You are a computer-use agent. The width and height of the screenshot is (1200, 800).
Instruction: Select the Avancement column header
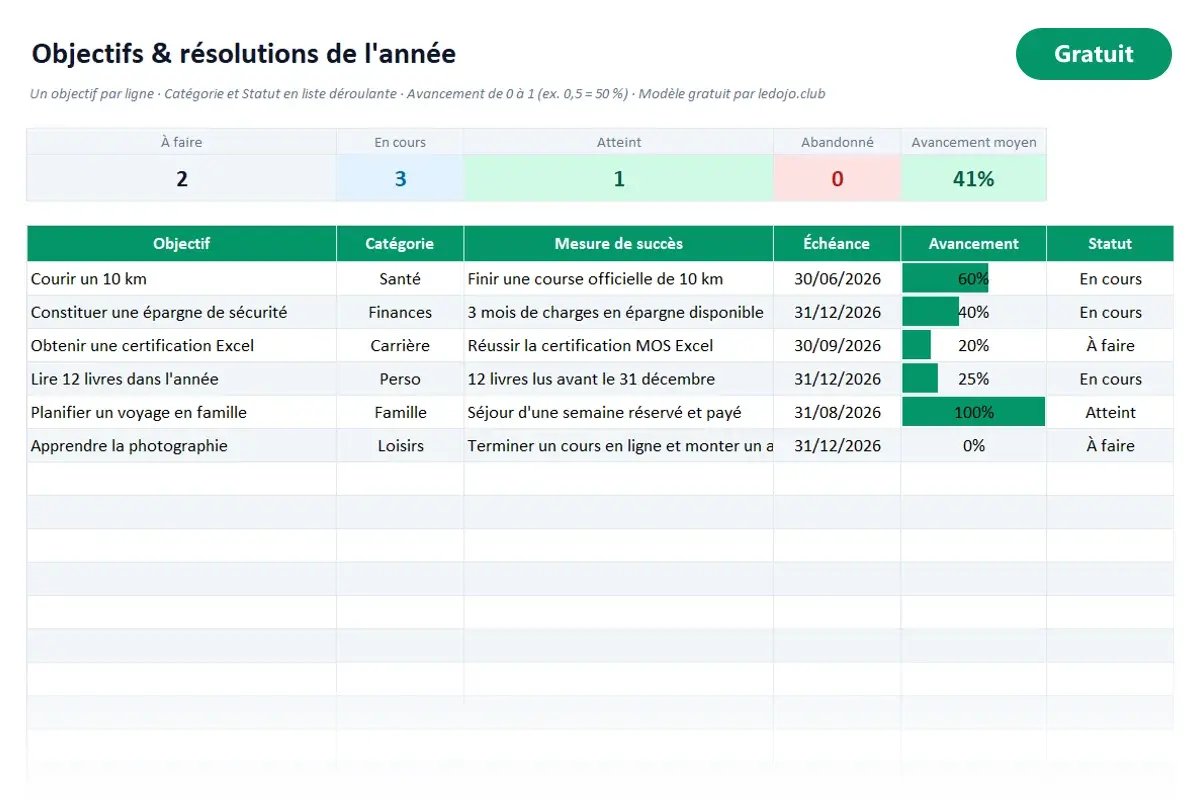click(973, 243)
